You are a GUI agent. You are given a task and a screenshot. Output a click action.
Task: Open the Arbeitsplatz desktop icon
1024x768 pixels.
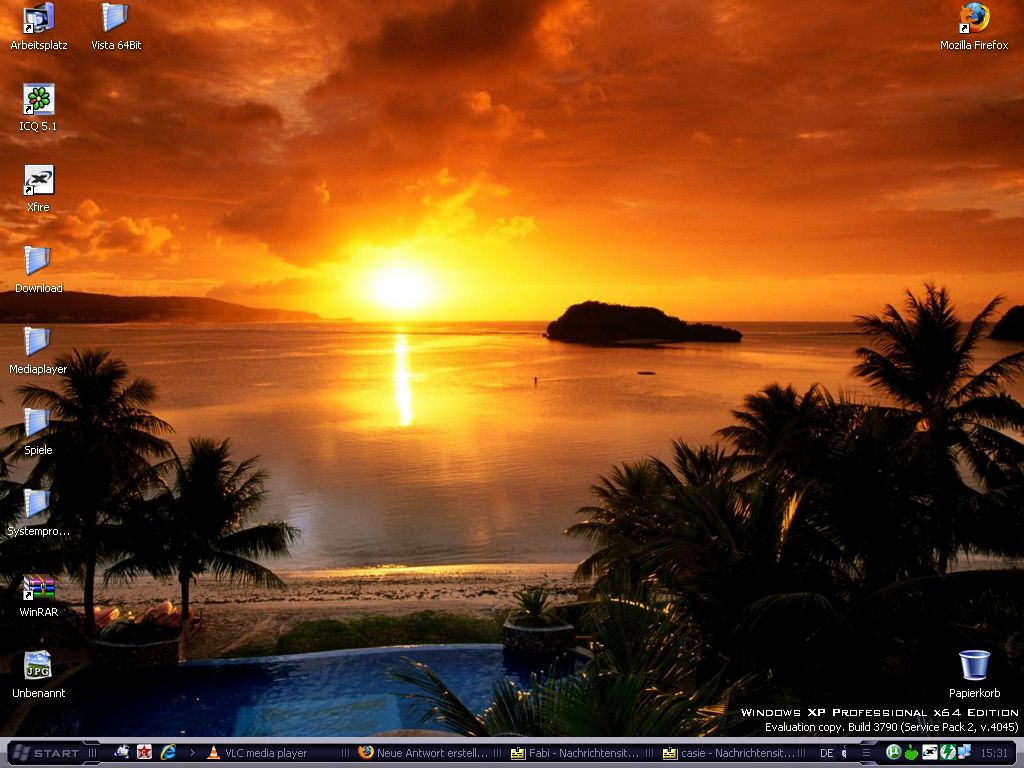point(38,19)
